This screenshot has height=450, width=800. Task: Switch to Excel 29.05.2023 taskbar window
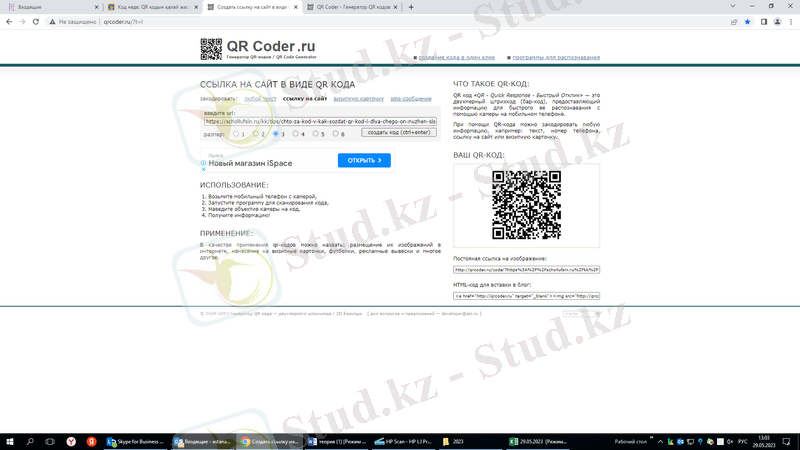coord(538,442)
